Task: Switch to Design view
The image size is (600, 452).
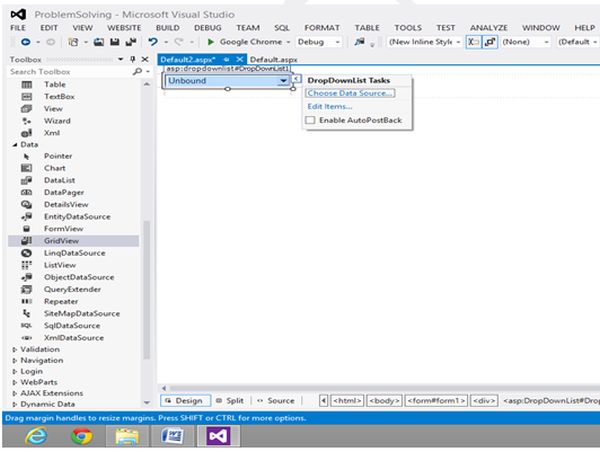Action: [185, 401]
